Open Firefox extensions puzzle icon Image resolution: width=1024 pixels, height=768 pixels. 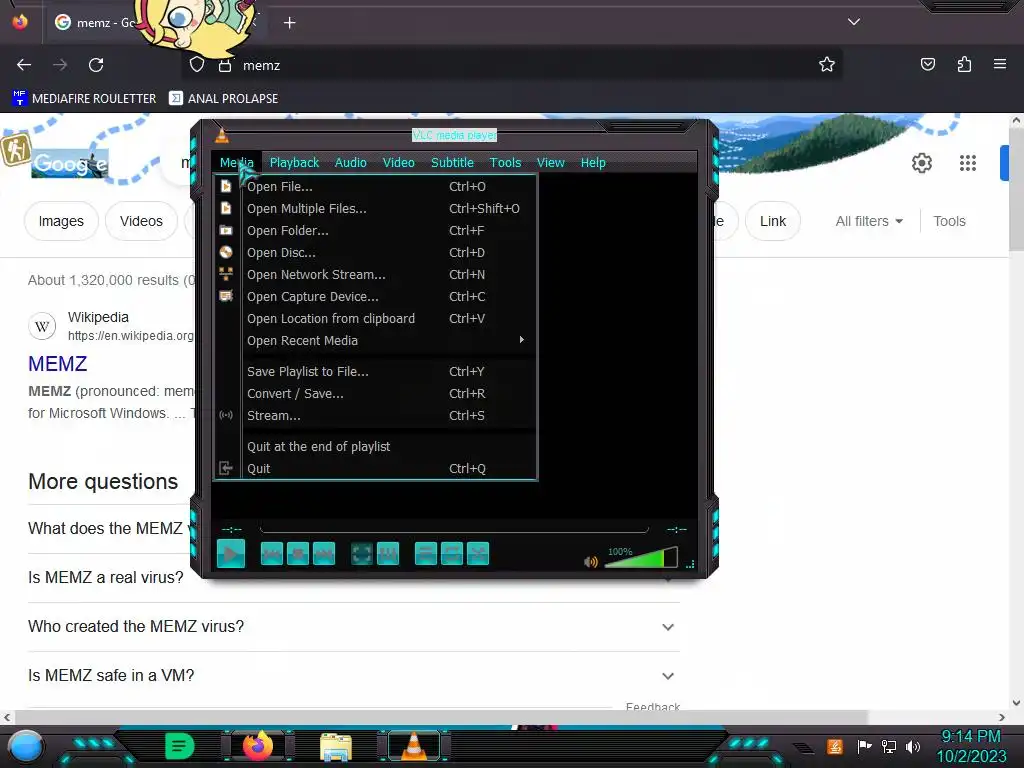click(964, 64)
